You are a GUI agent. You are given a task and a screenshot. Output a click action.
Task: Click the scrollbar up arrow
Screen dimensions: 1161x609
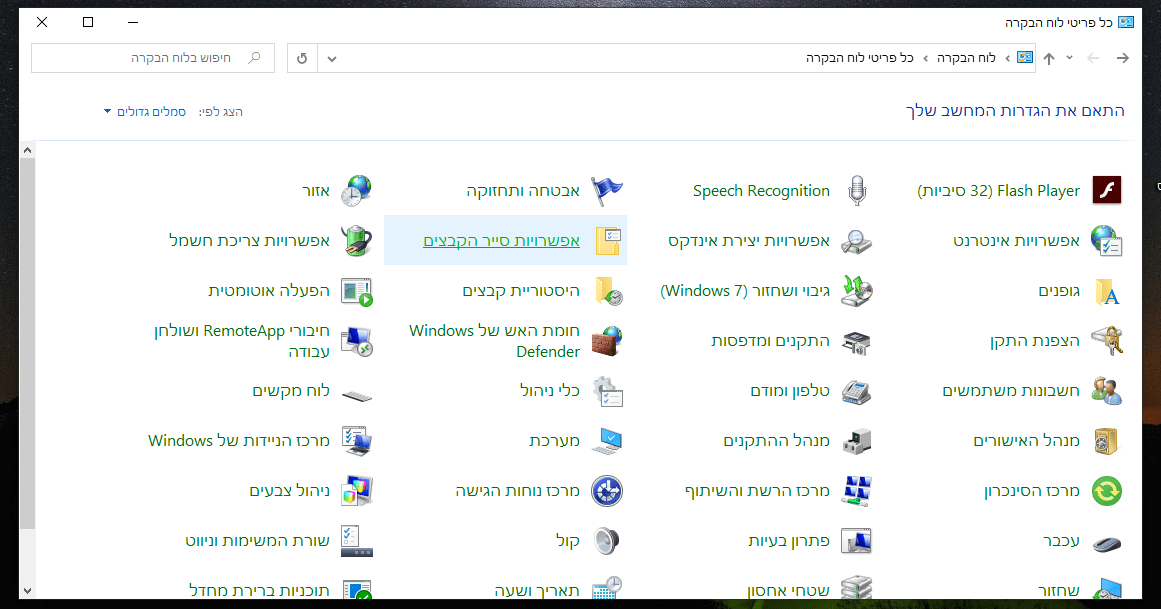[27, 150]
